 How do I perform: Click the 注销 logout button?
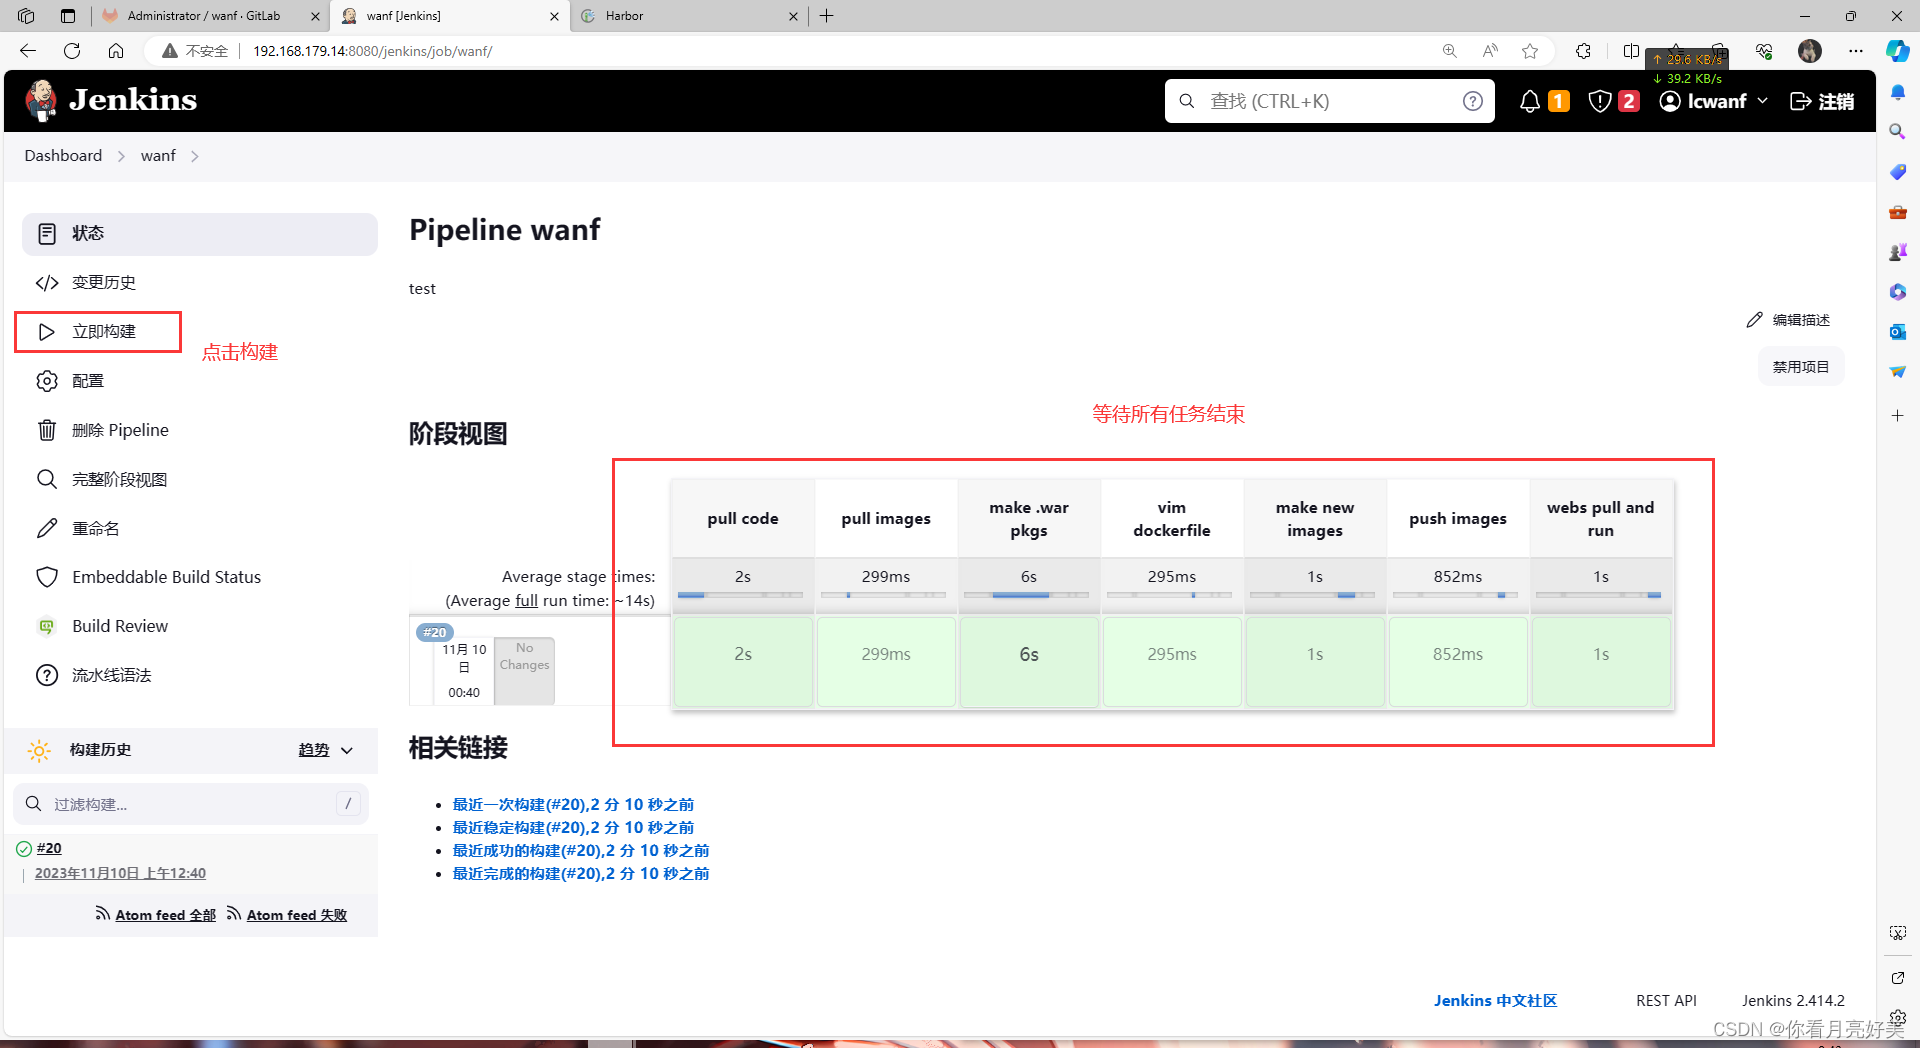click(1822, 101)
